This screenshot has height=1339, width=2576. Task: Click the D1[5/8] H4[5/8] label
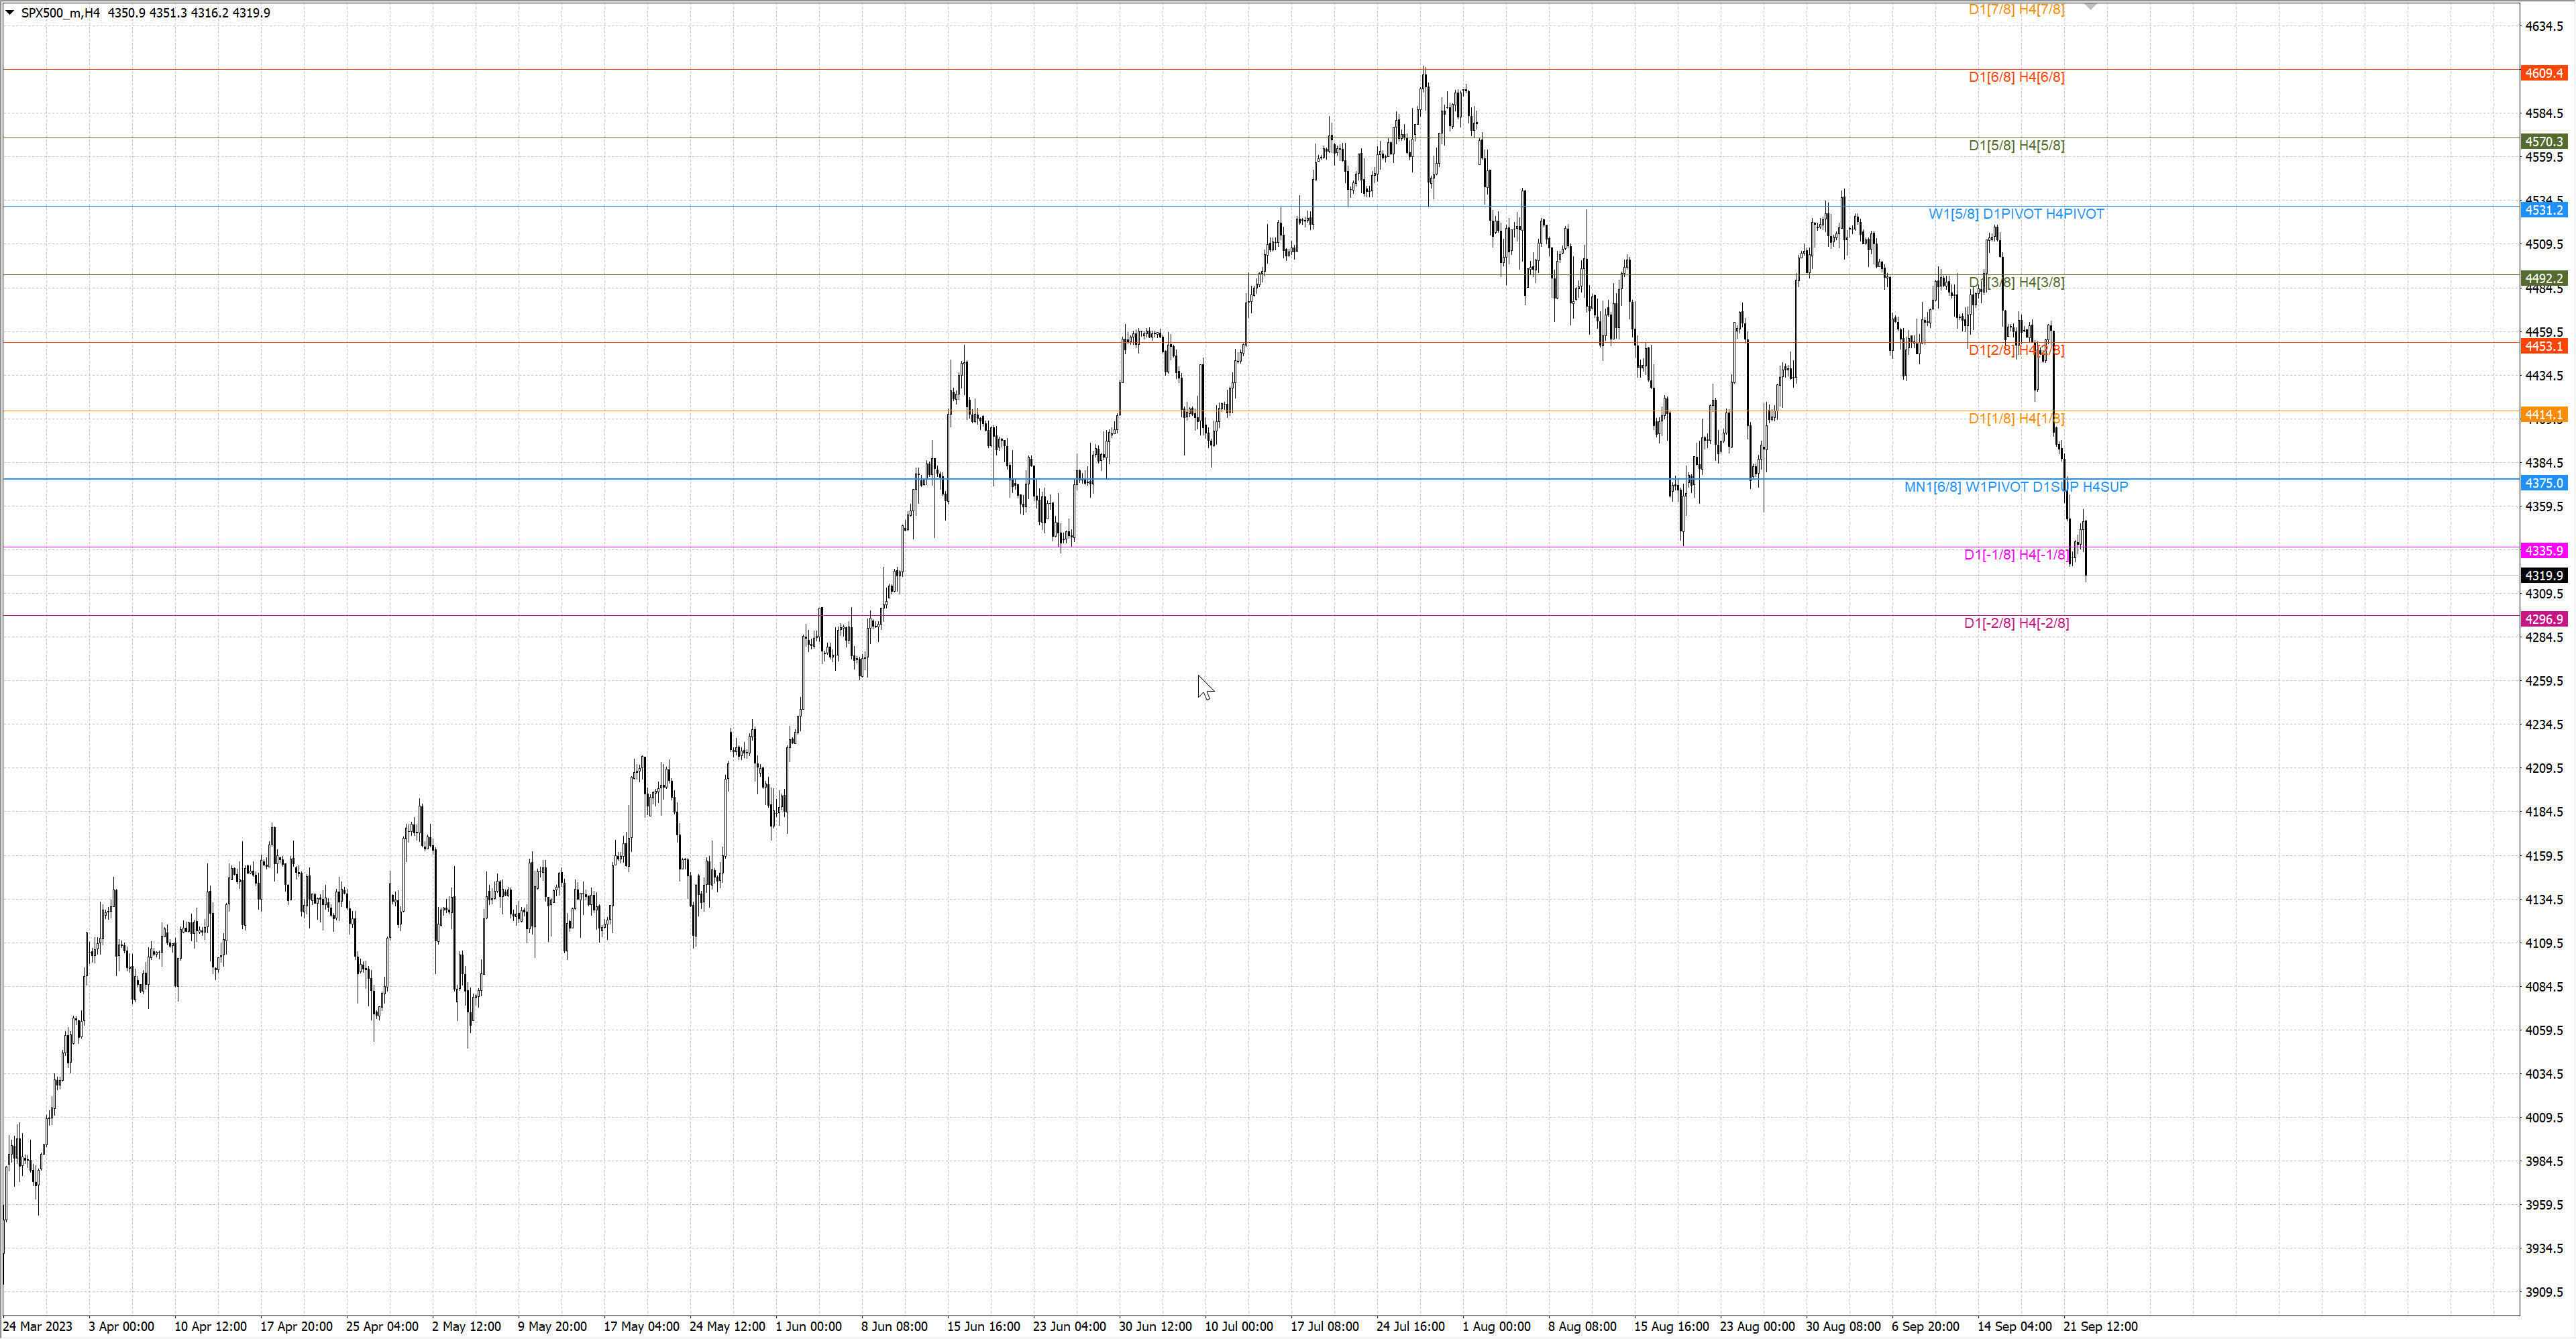2016,146
